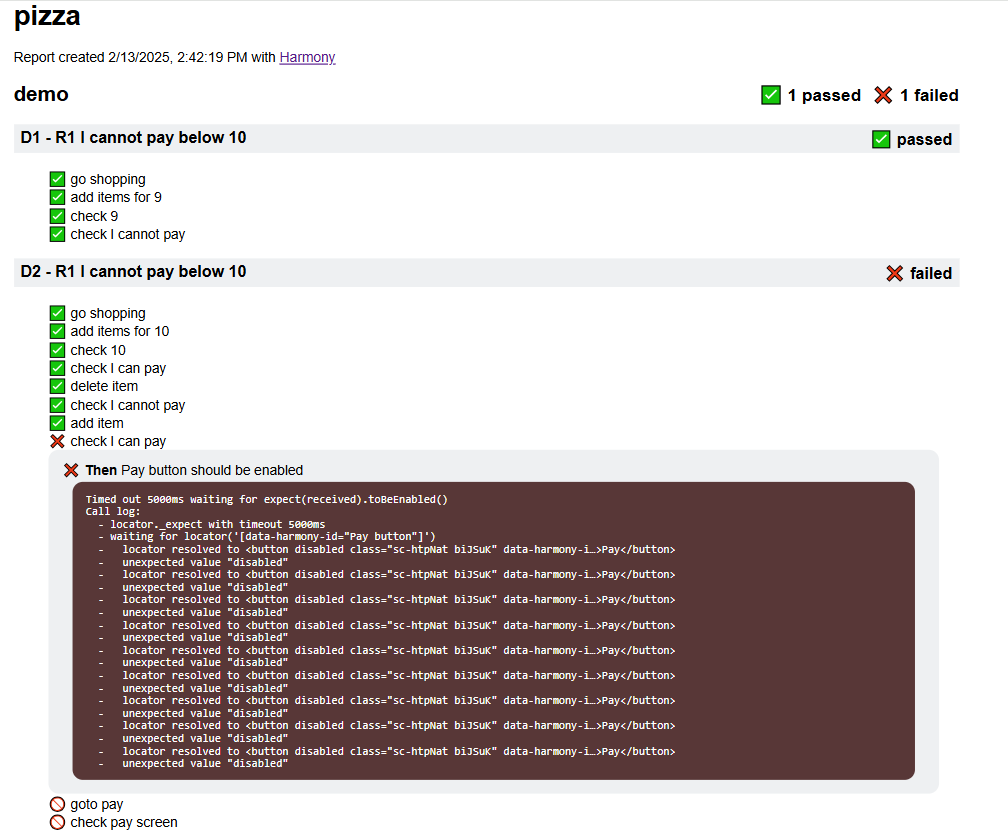Click passed status icon in D1 header
The image size is (1008, 839).
pos(881,139)
